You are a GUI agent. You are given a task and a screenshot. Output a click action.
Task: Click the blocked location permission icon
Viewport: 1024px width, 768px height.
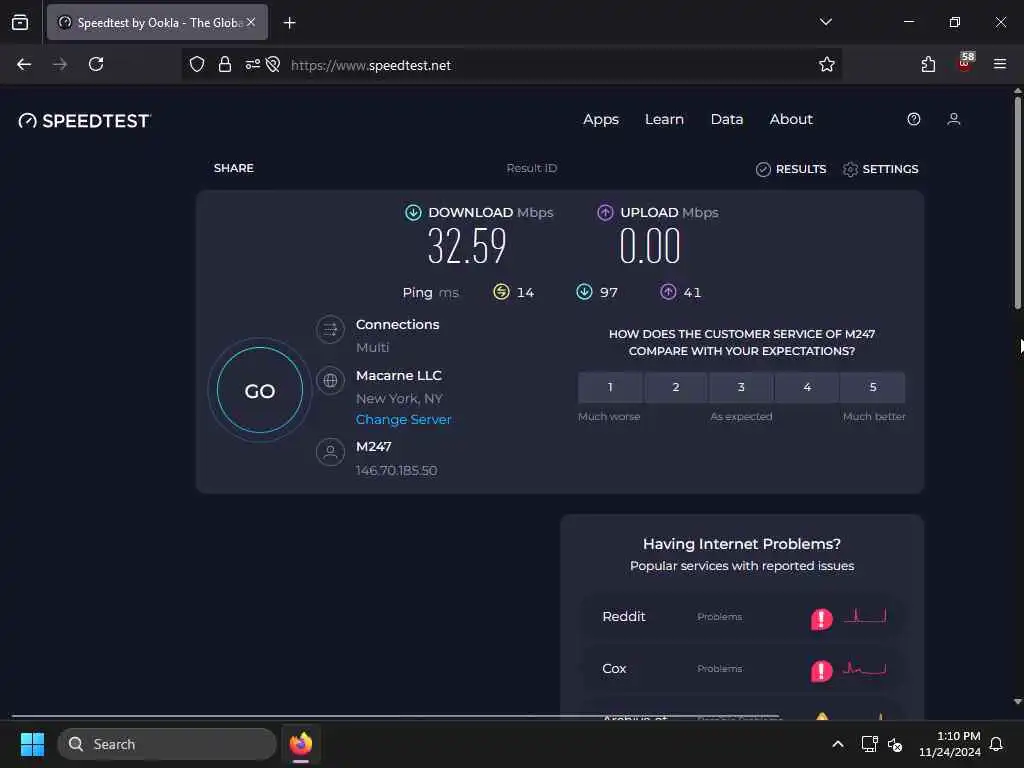tap(273, 64)
